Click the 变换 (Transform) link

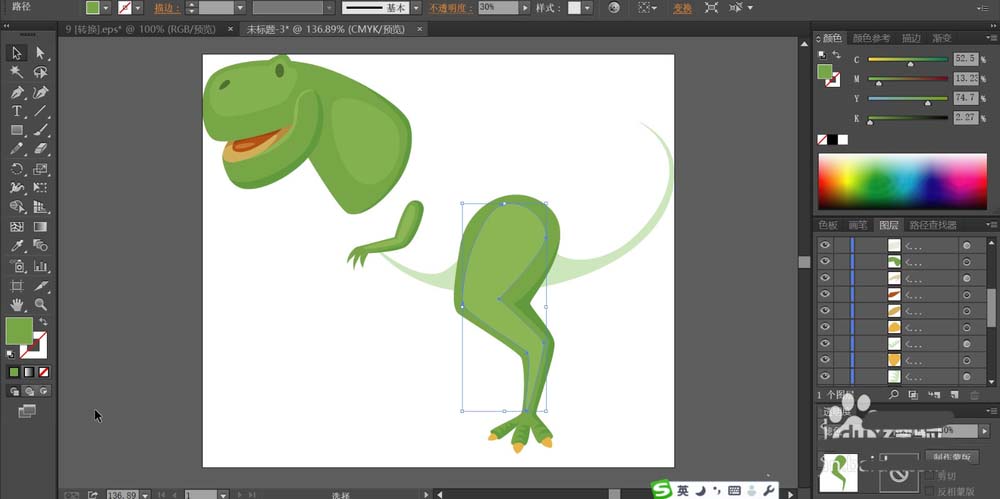point(681,8)
